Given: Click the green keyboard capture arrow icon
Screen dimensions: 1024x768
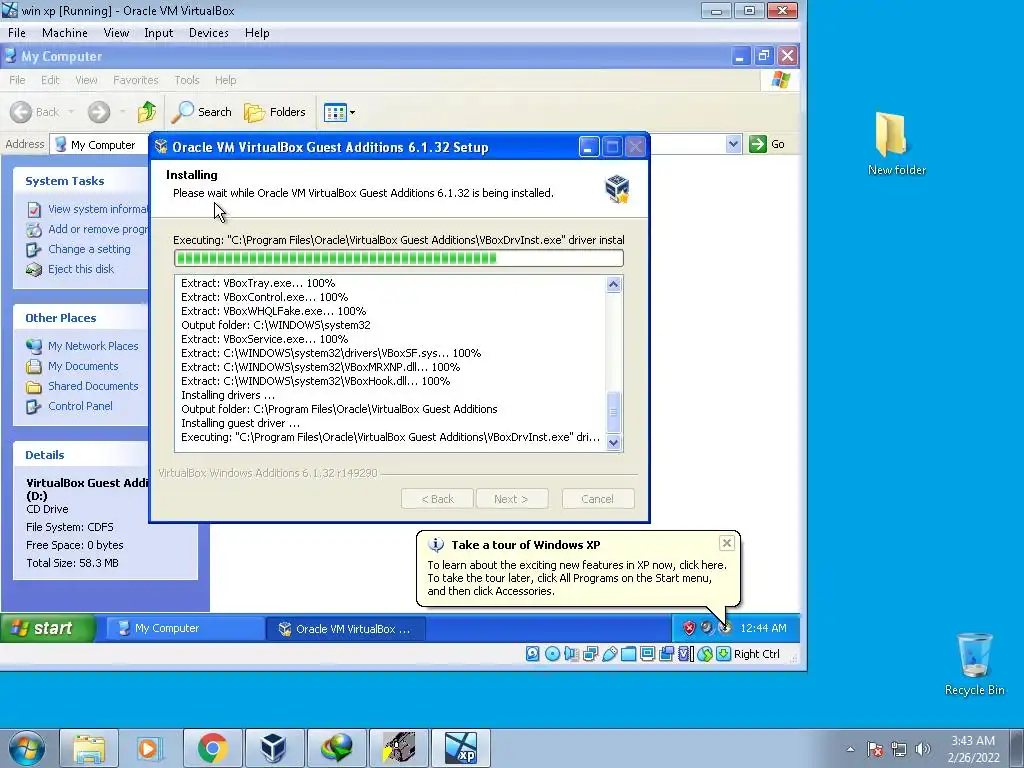Looking at the screenshot, I should point(723,654).
